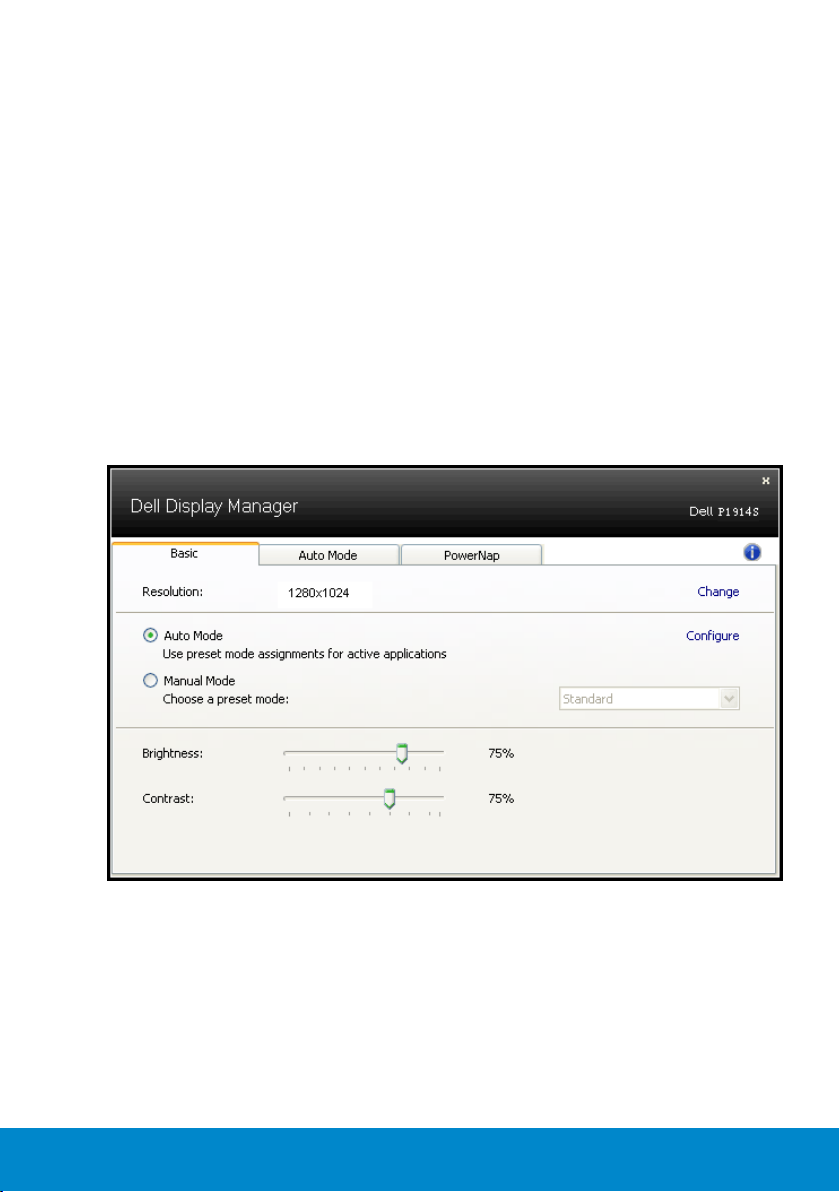Go to the PowerNap tab
Viewport: 840px width, 1192px height.
[x=471, y=555]
